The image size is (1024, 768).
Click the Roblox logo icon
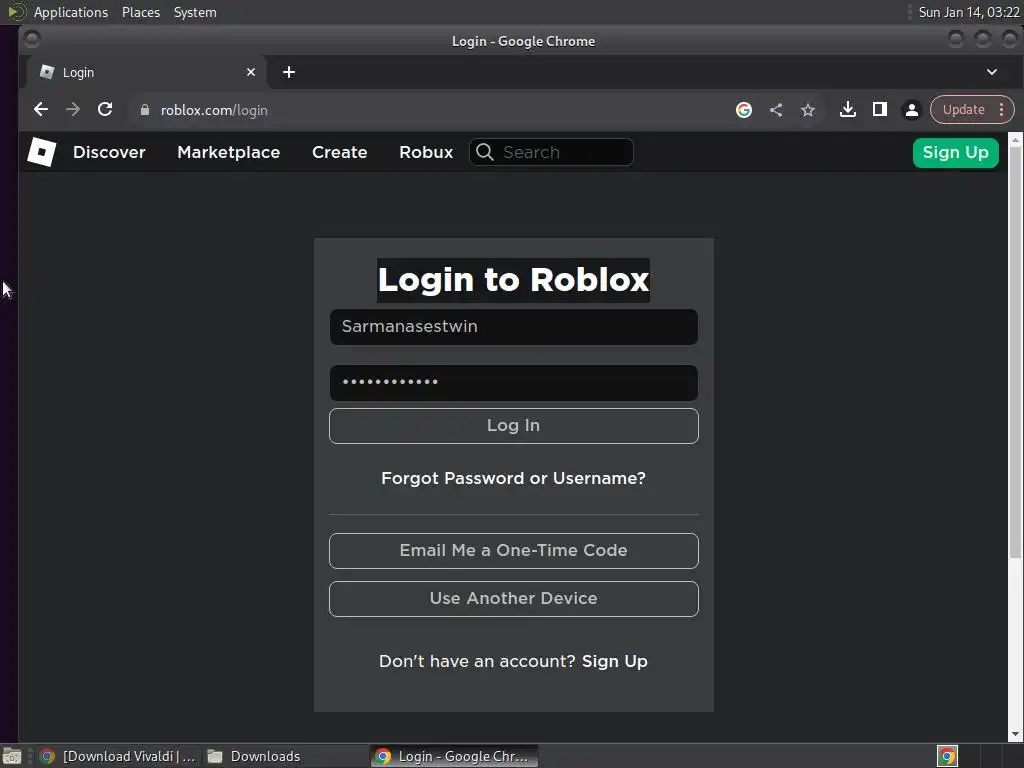tap(41, 152)
